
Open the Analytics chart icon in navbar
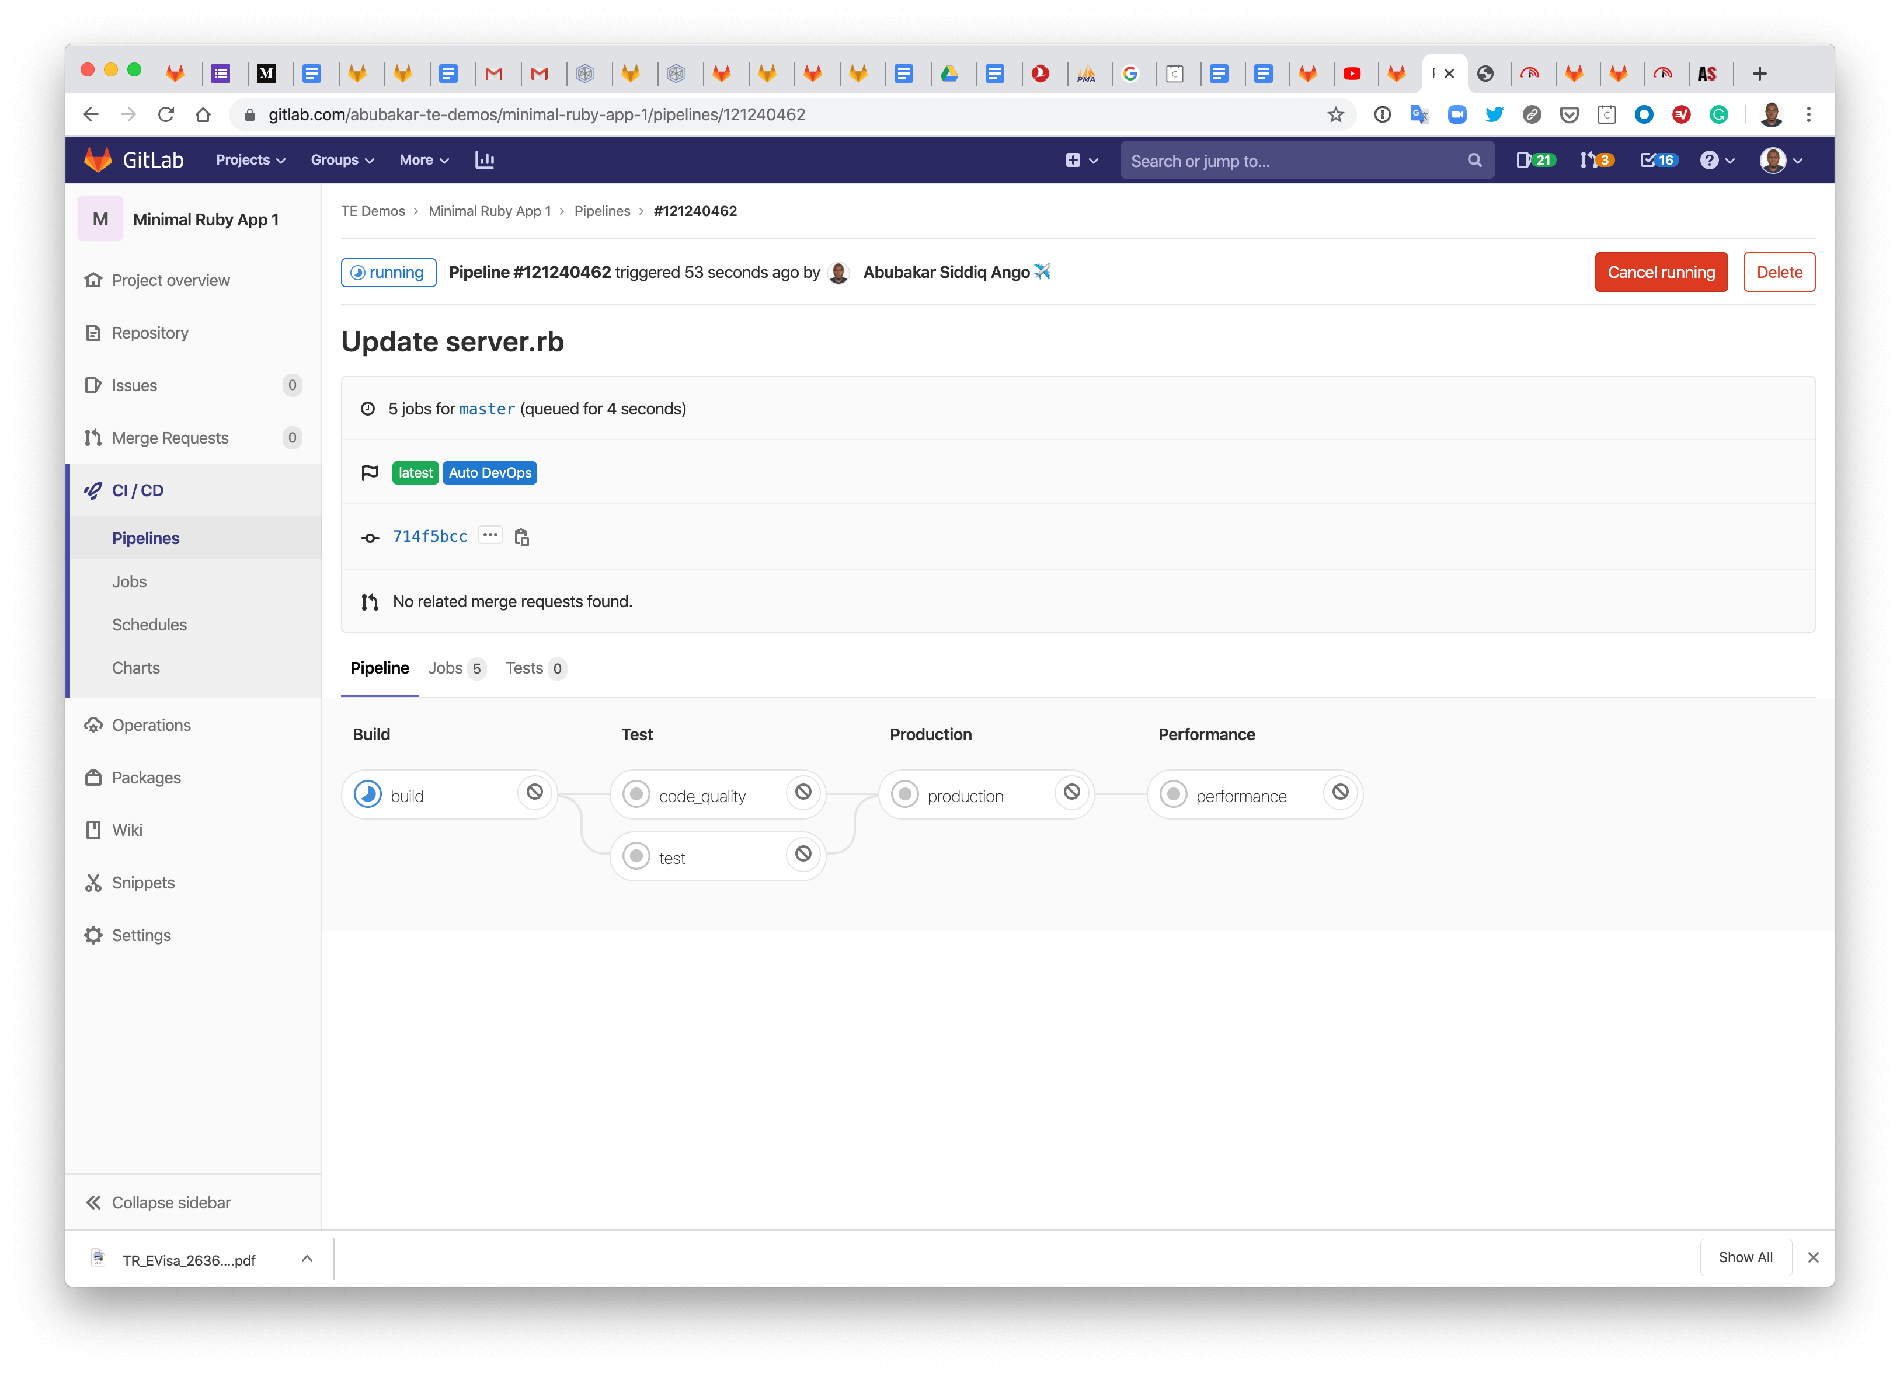[x=485, y=160]
